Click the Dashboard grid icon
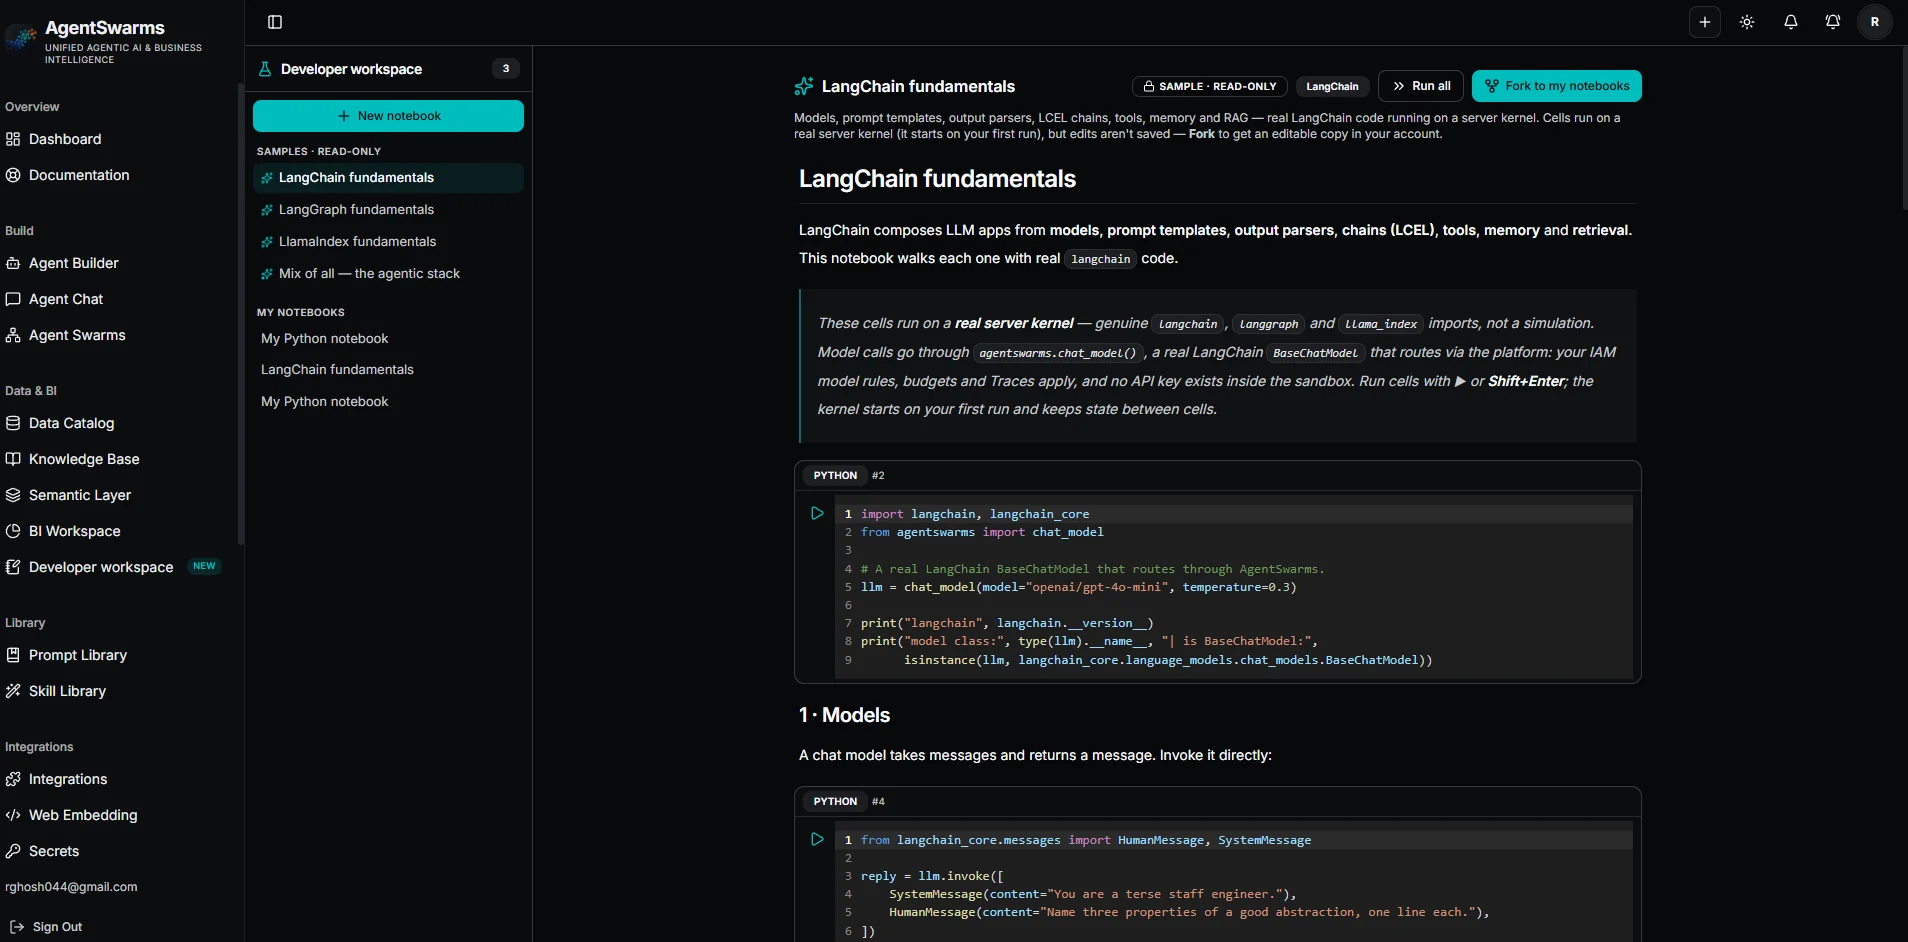The height and width of the screenshot is (942, 1908). 13,139
